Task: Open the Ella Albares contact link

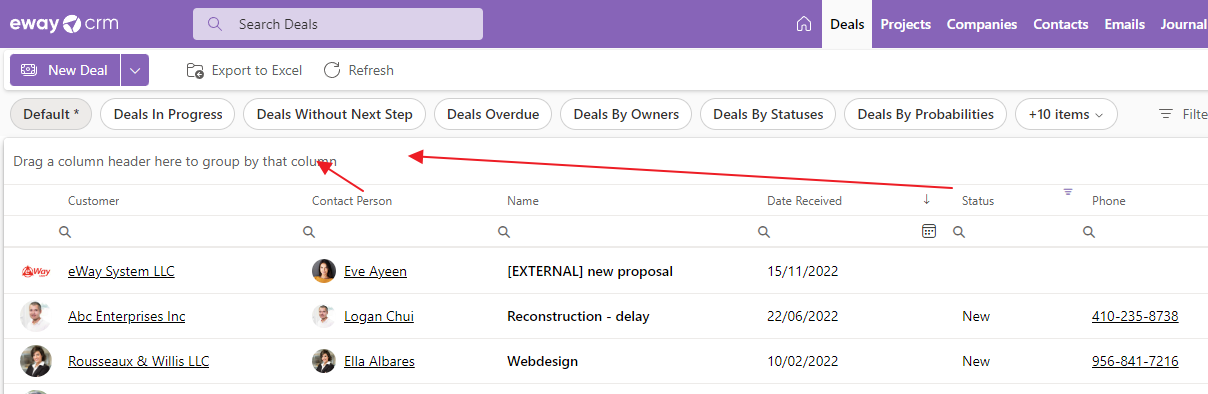Action: [x=379, y=361]
